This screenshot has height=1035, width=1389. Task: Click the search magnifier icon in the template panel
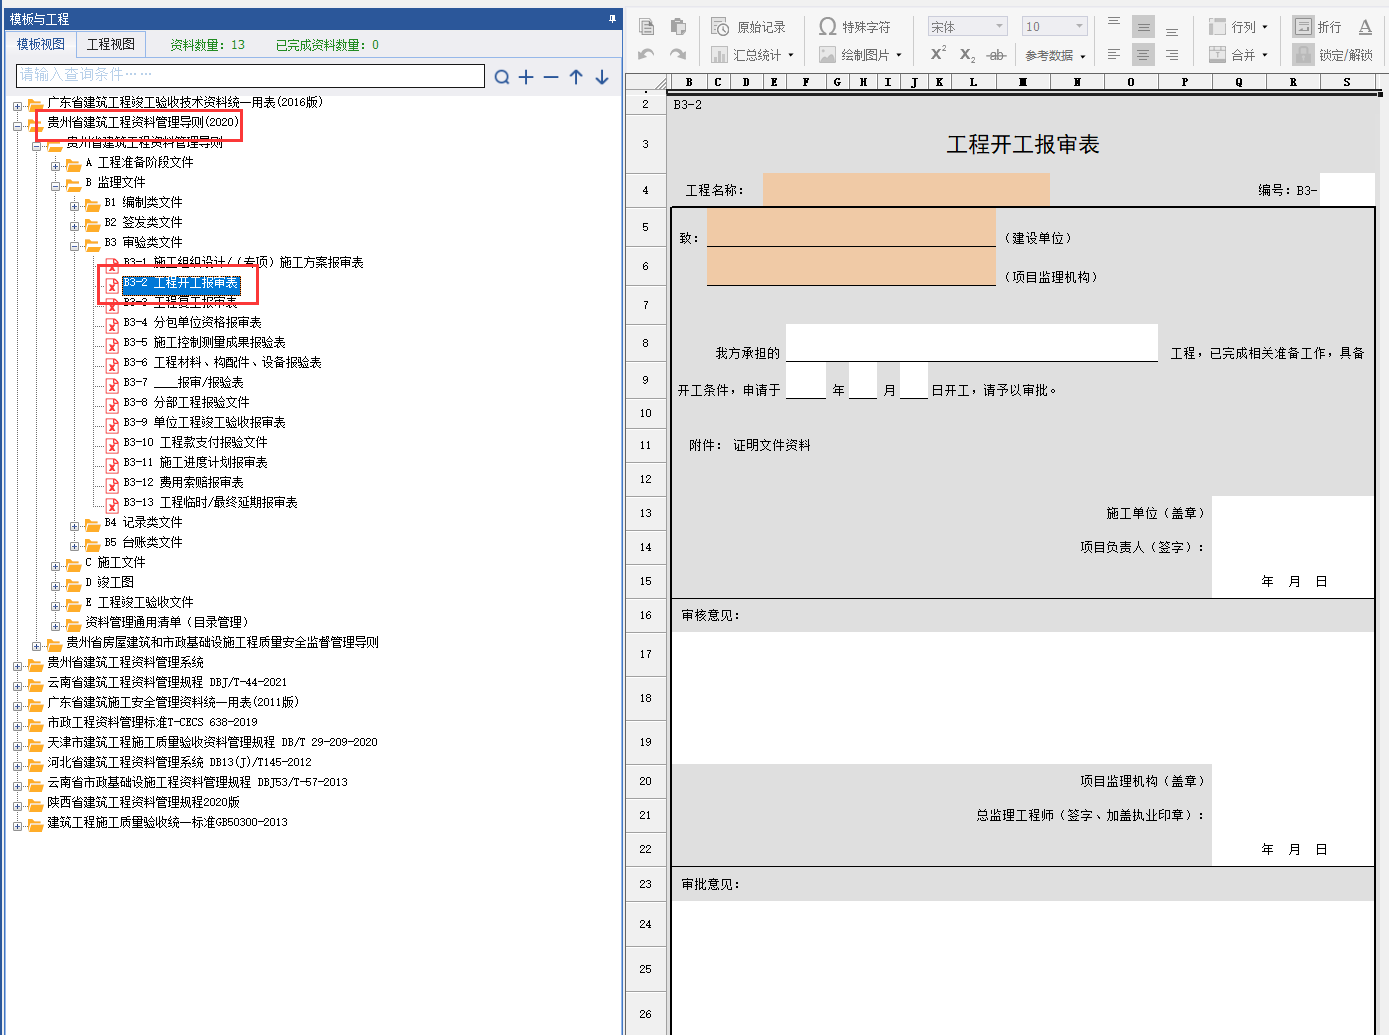click(x=502, y=76)
